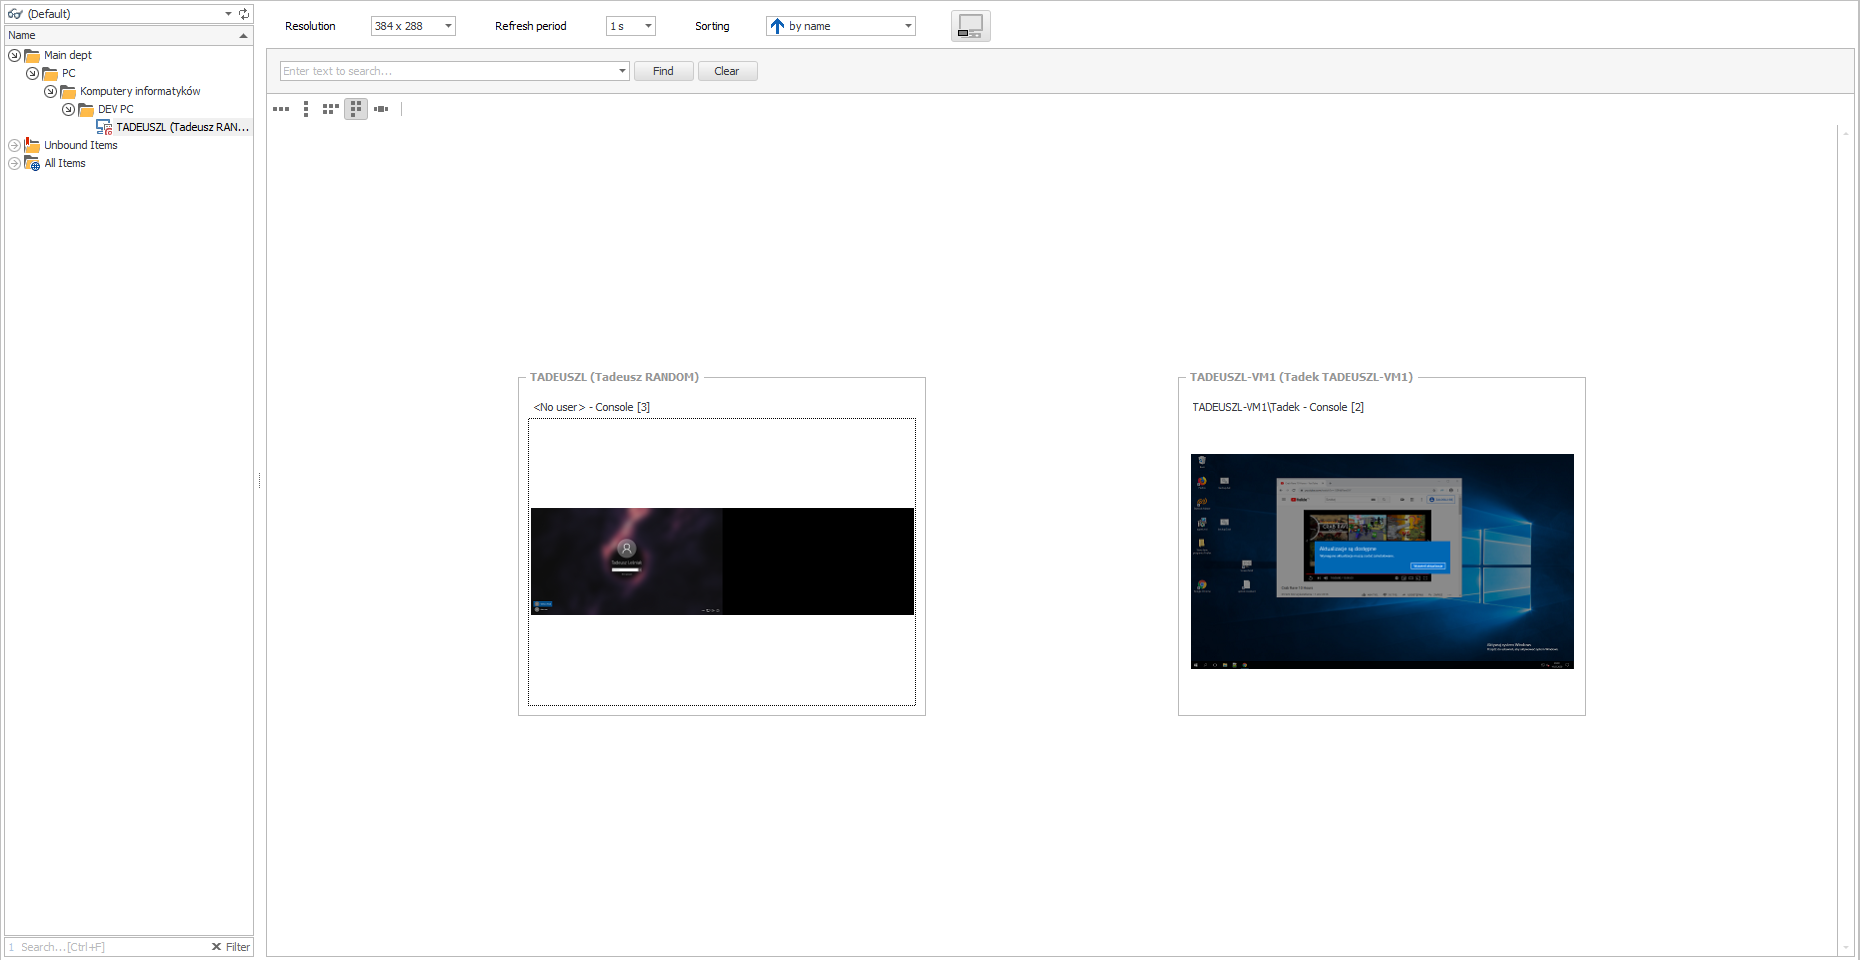Focus the Search Ctrl+F box in tree panel
The image size is (1860, 960).
[x=108, y=947]
